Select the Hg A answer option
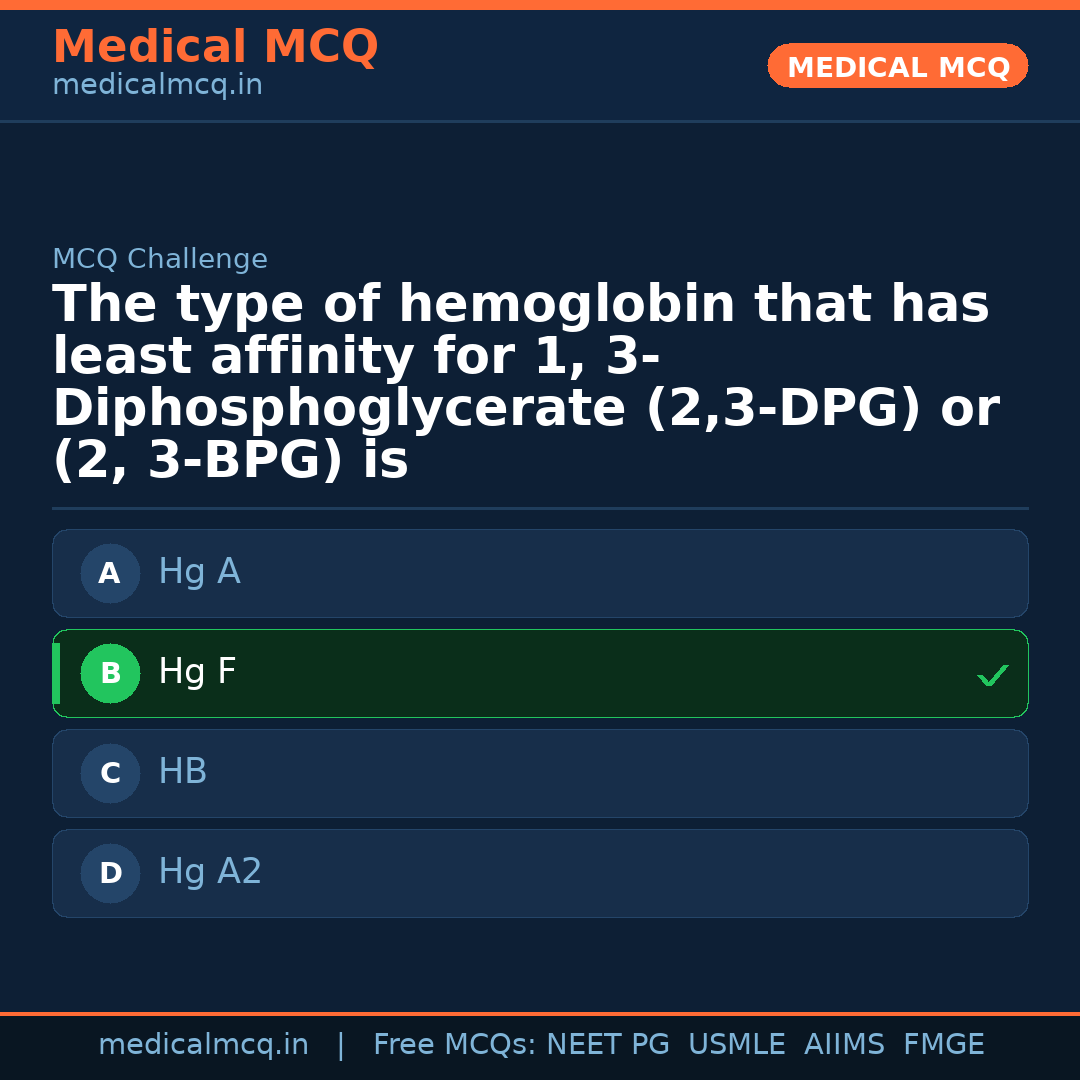Screen dimensions: 1080x1080 (540, 574)
